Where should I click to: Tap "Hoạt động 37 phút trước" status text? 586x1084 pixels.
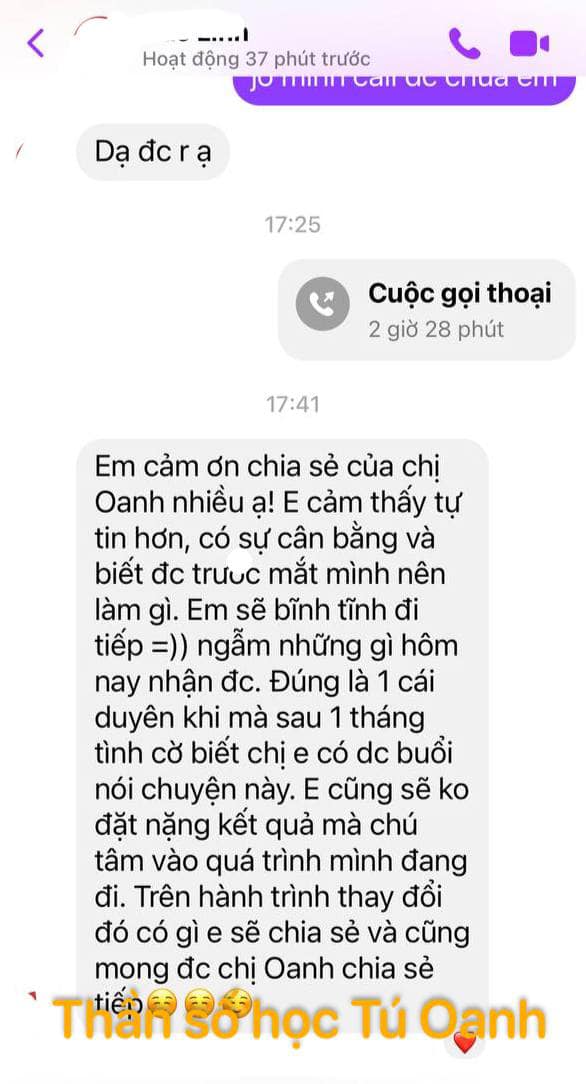256,59
